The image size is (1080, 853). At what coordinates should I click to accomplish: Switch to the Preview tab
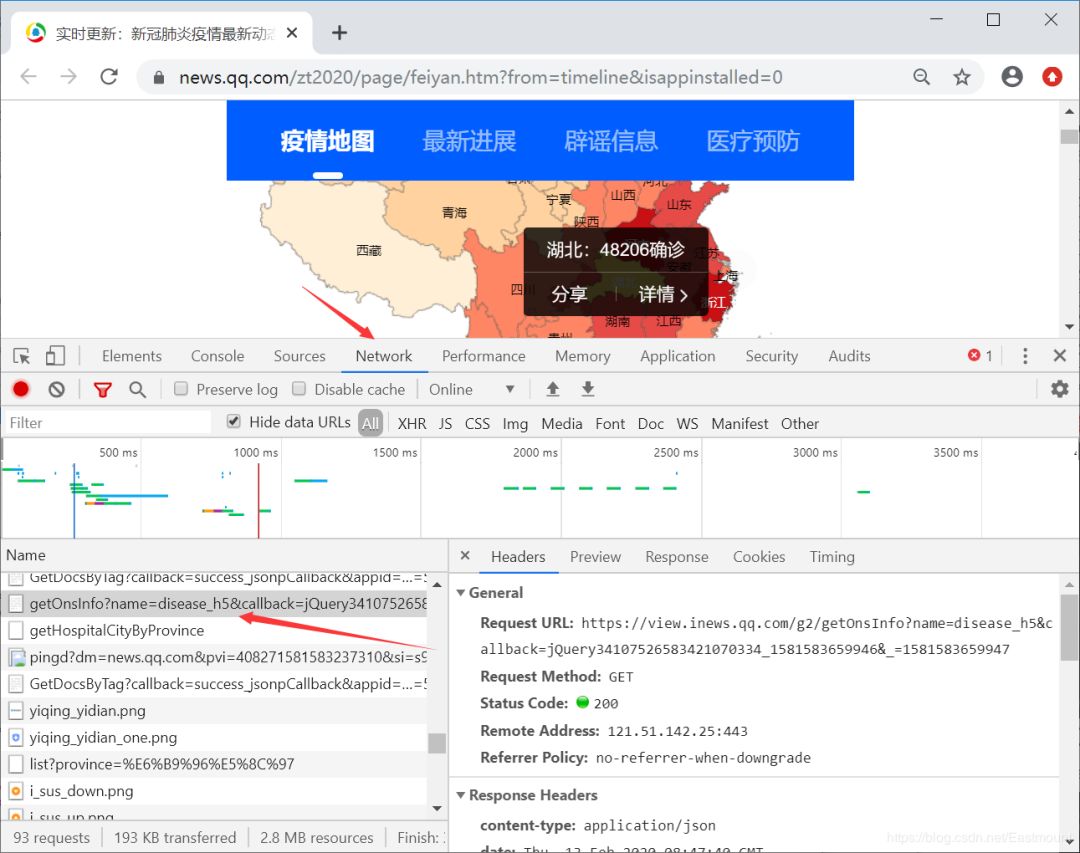[x=595, y=556]
